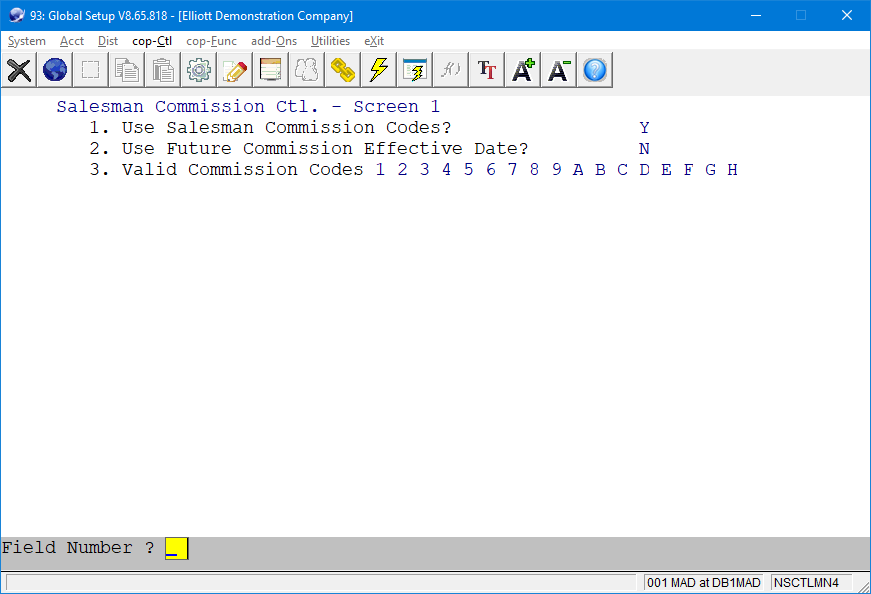
Task: Open the TT font selection icon
Action: (x=487, y=70)
